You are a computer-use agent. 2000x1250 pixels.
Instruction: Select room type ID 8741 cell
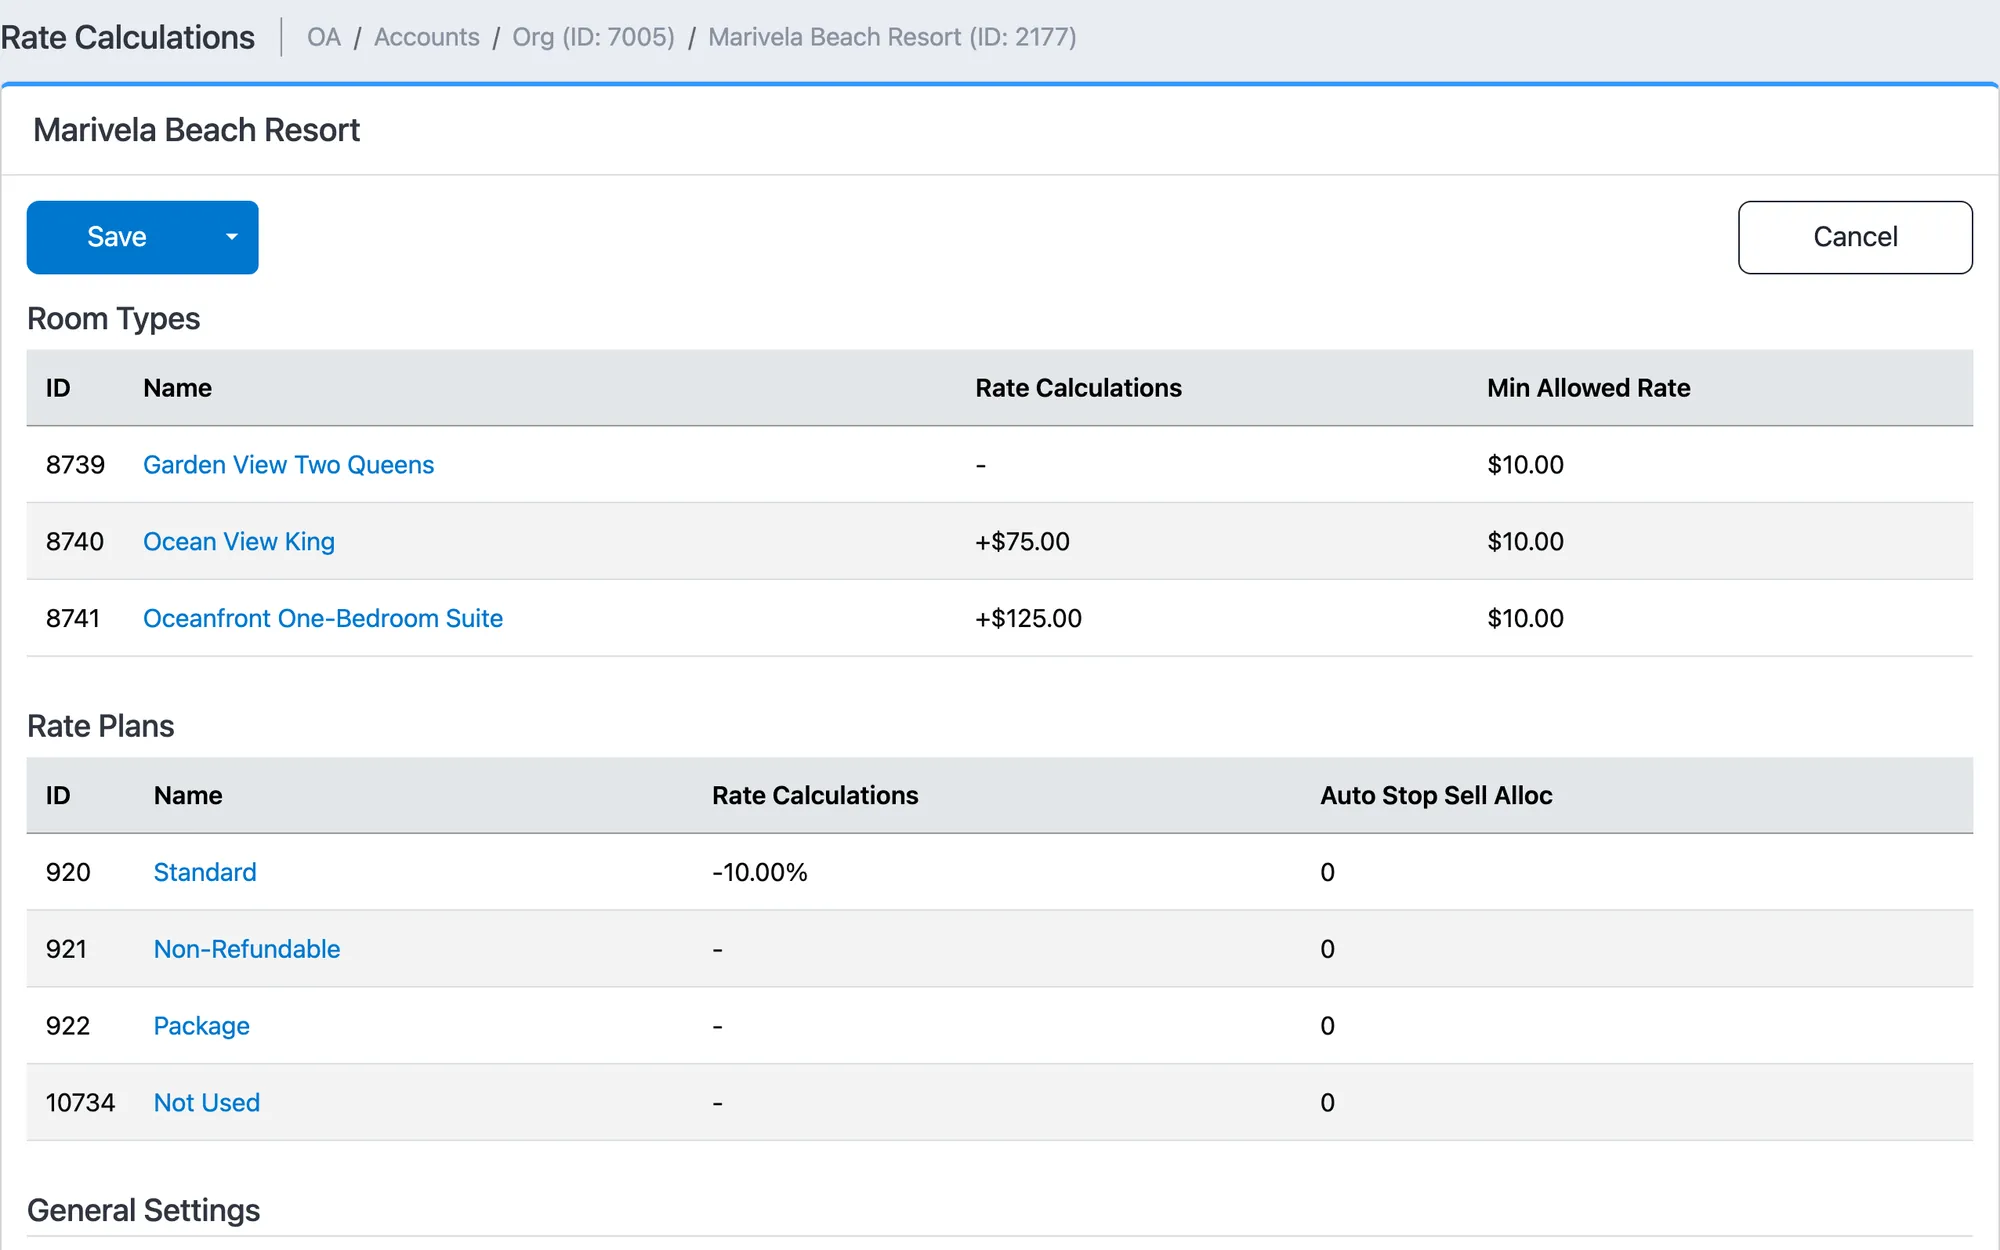(x=73, y=619)
